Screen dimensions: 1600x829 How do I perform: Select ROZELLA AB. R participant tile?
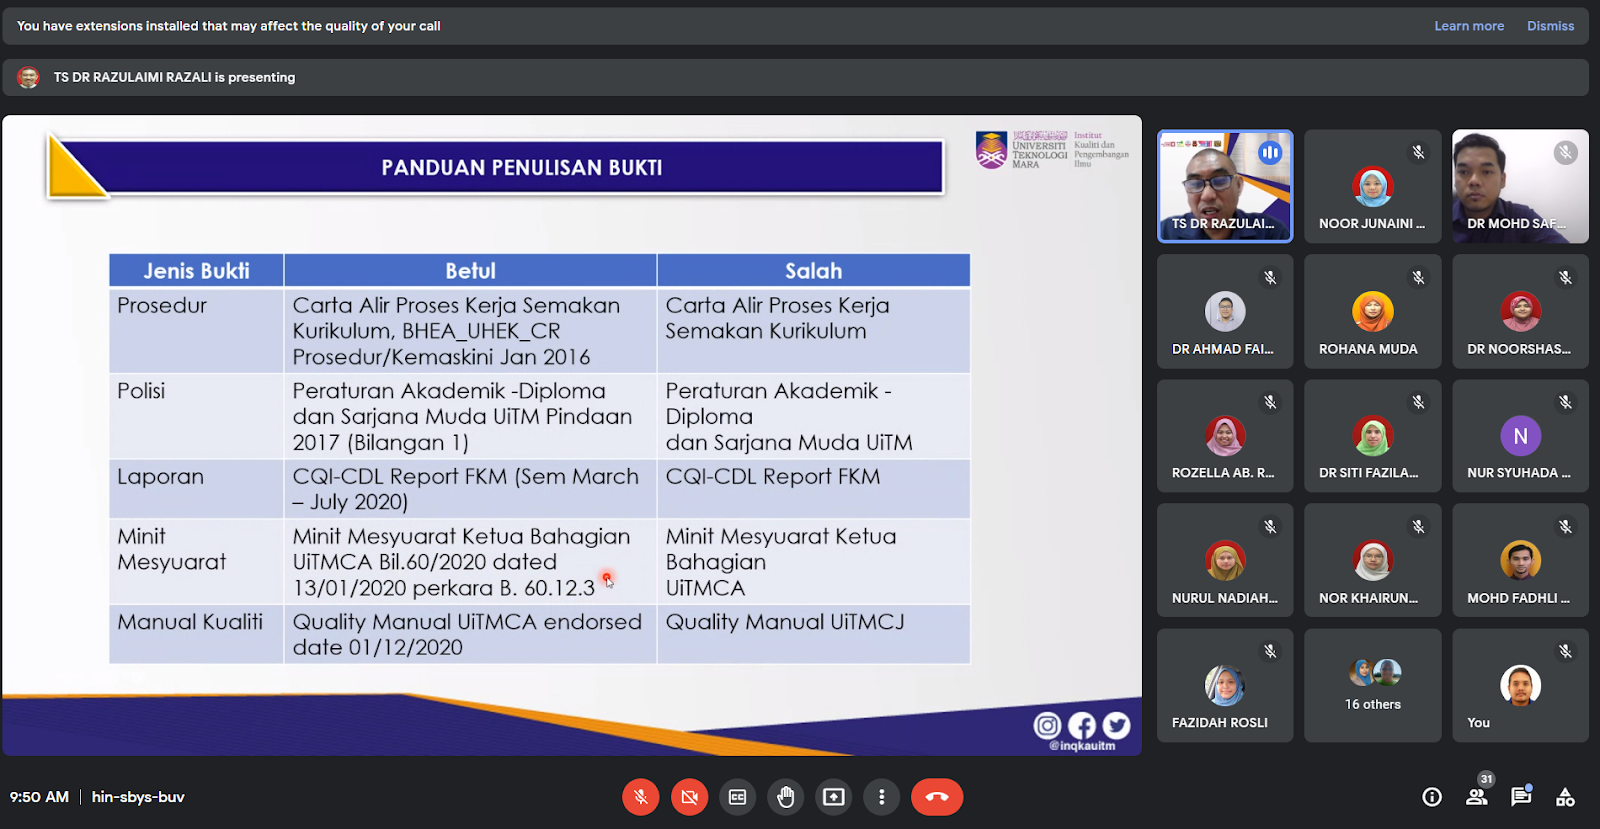(x=1225, y=436)
